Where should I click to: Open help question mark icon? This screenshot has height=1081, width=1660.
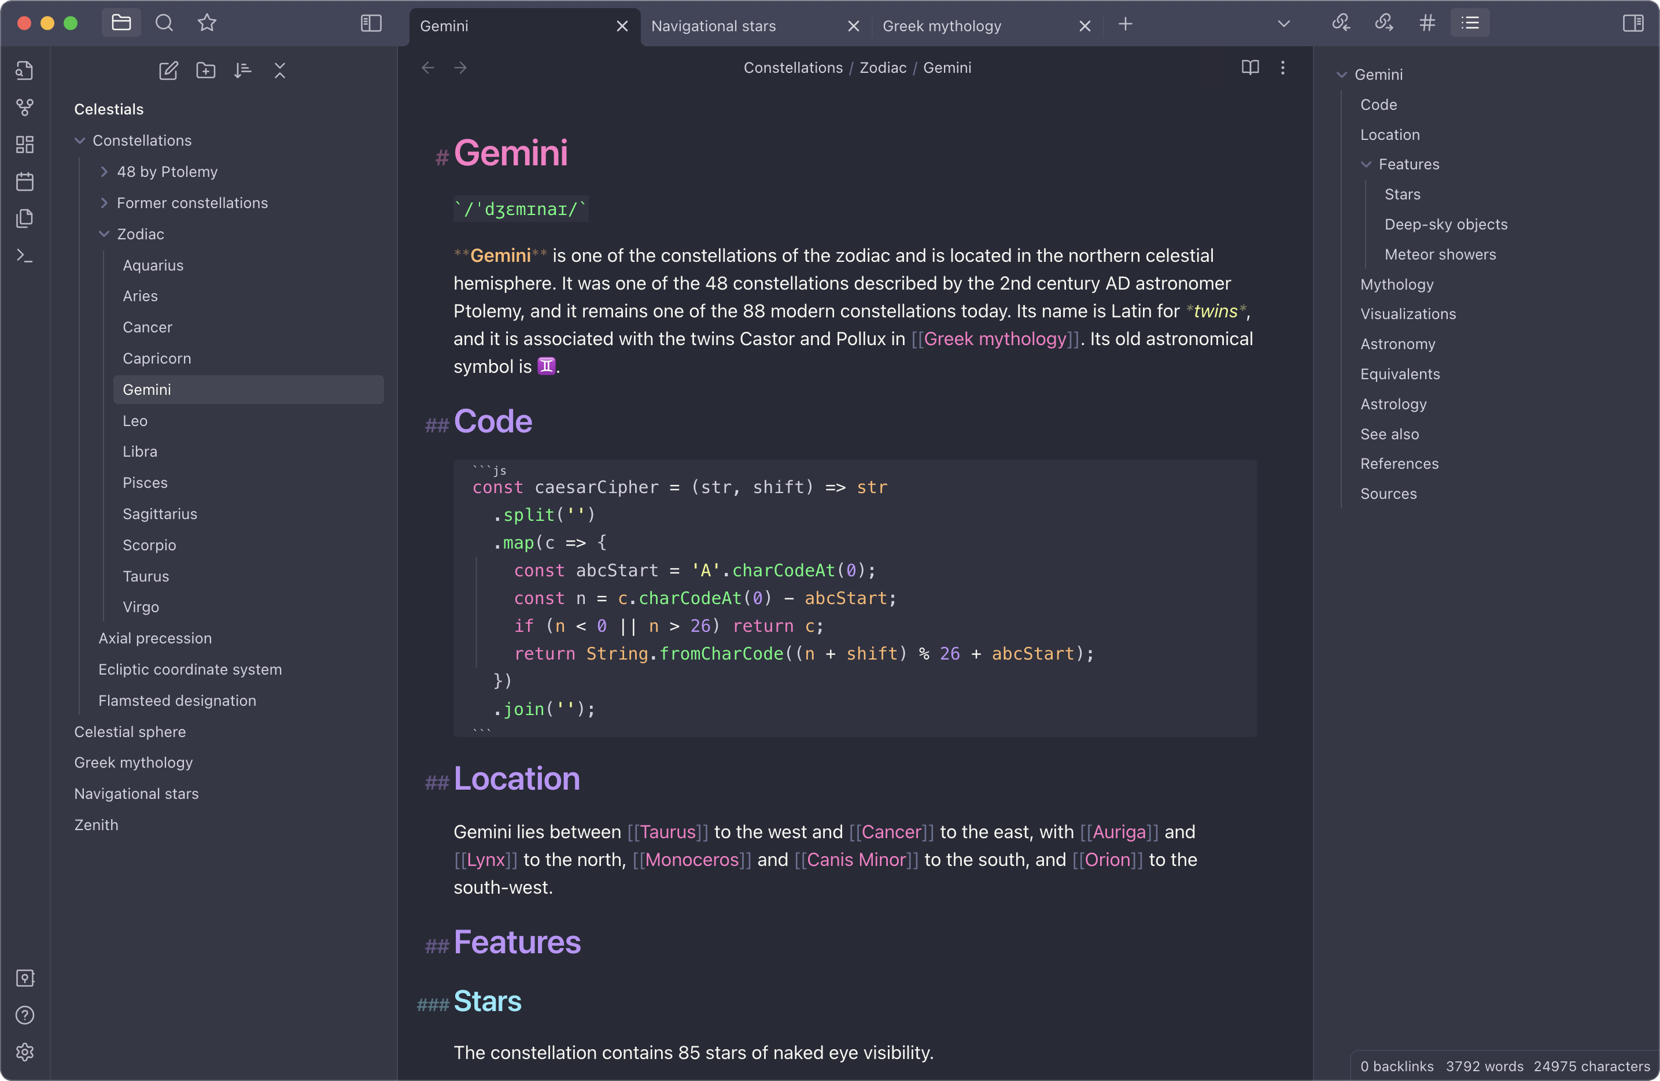pyautogui.click(x=25, y=1015)
